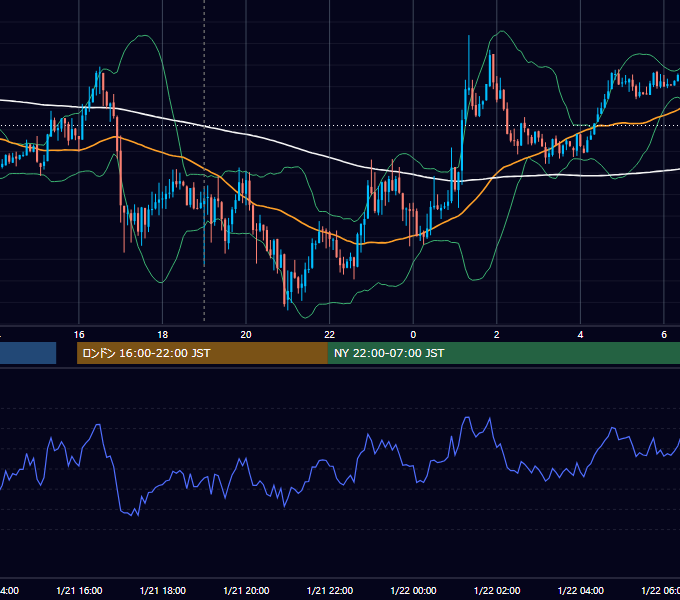
Task: Click the 1/22 04:00 time label
Action: [581, 590]
